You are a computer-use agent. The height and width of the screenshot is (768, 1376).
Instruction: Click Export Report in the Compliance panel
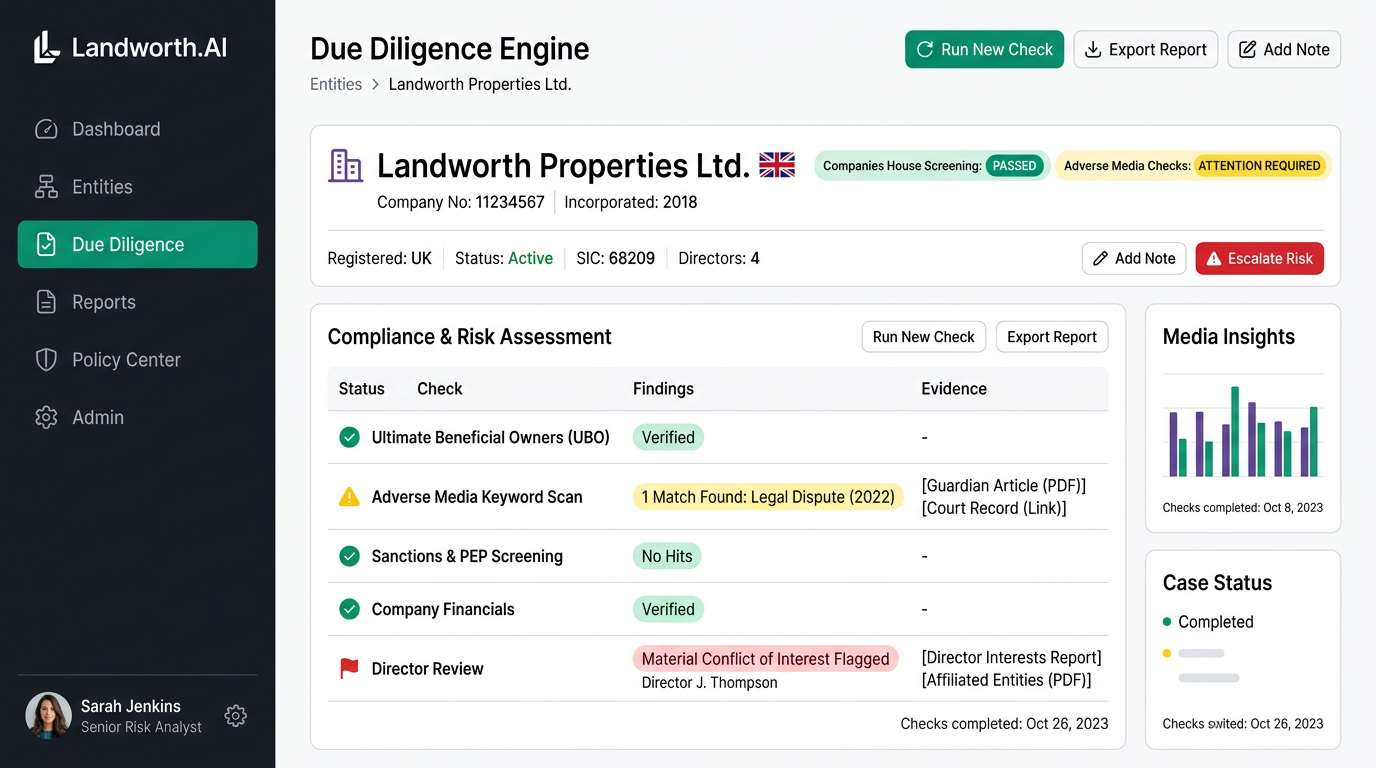tap(1051, 337)
